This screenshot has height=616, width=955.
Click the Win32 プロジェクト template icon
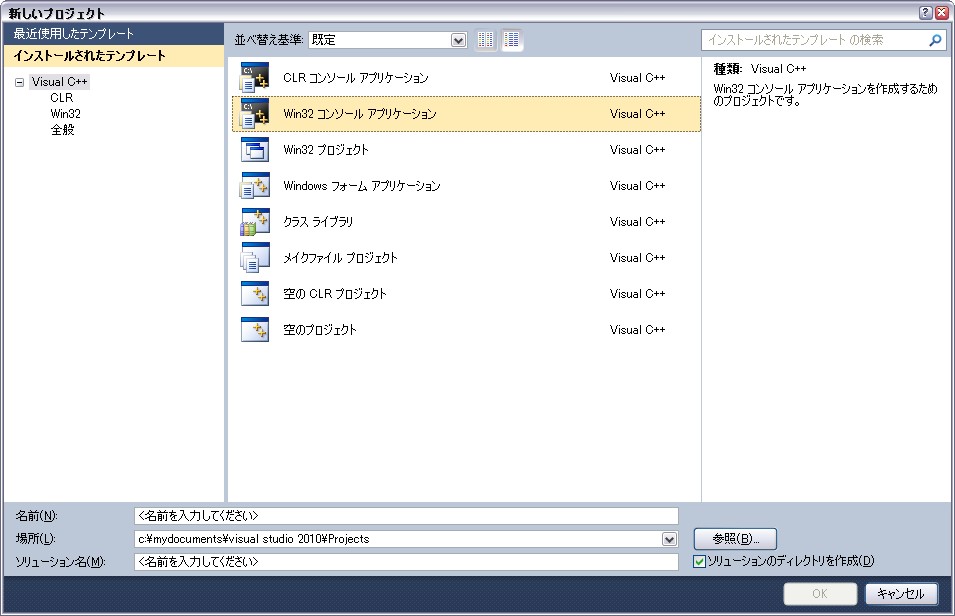[255, 149]
